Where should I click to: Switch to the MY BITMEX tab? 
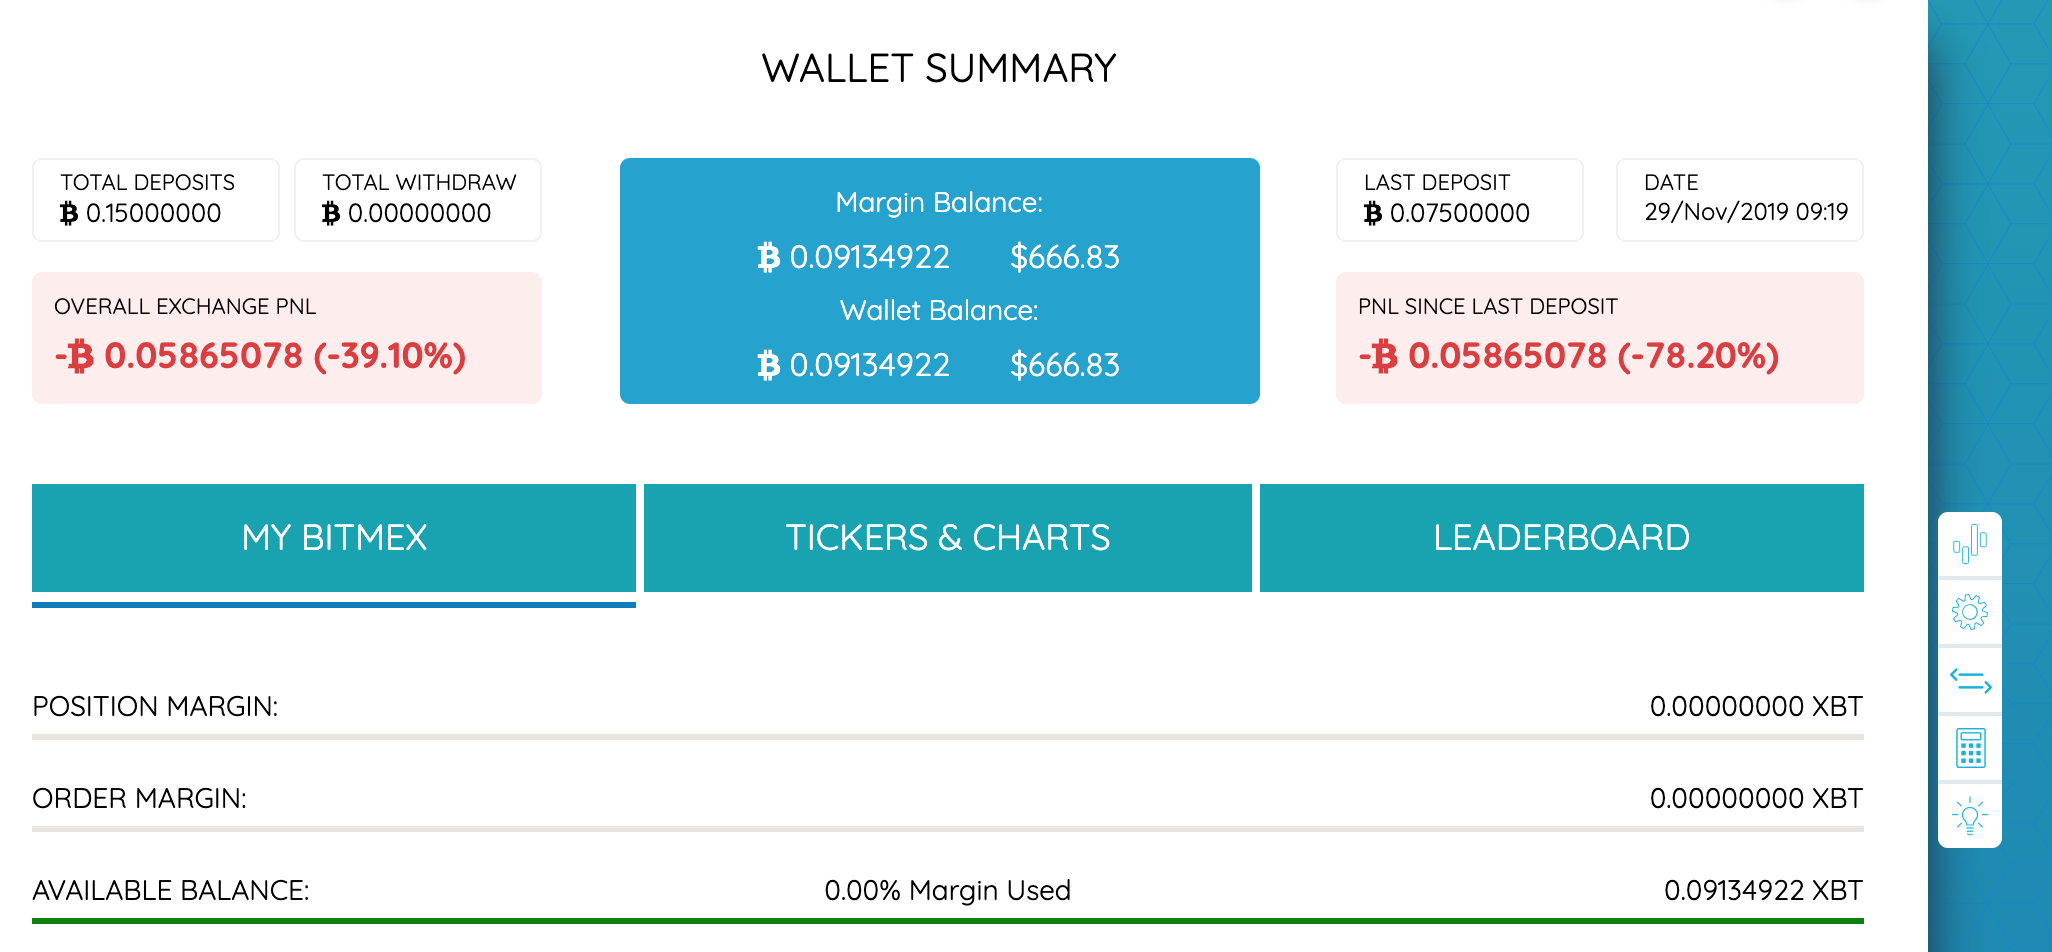point(334,538)
